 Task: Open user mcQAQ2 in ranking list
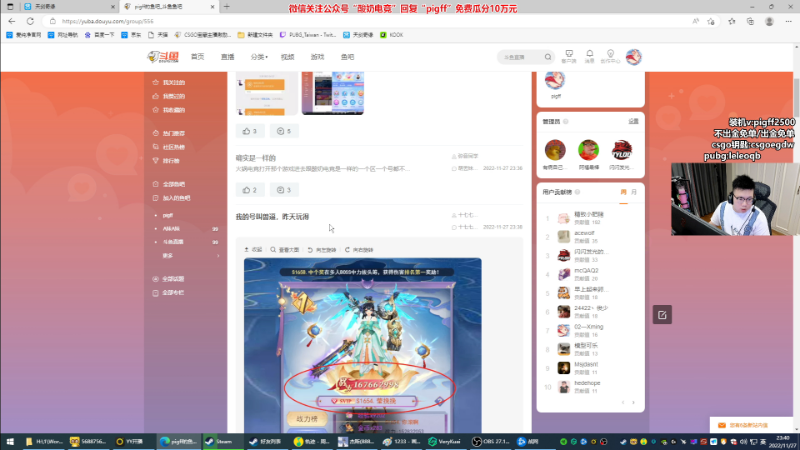pyautogui.click(x=586, y=270)
